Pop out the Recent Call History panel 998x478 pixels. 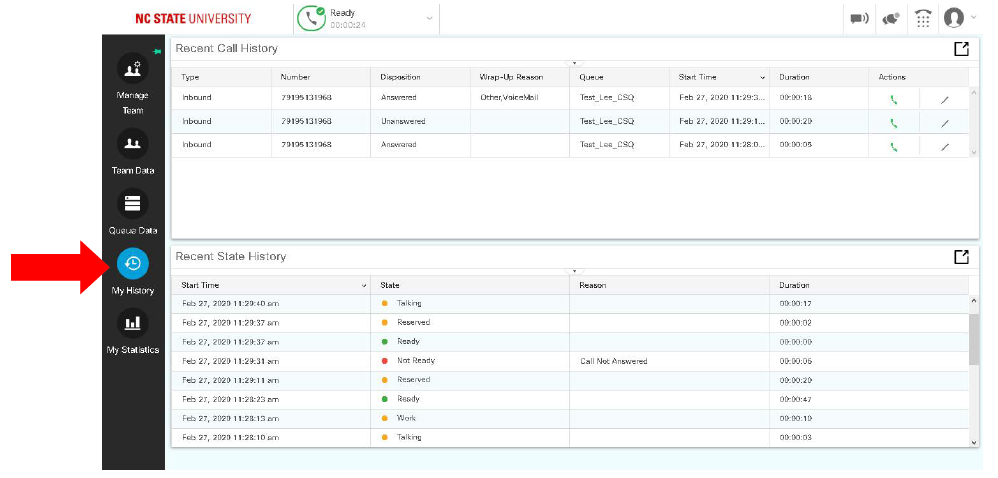[960, 49]
